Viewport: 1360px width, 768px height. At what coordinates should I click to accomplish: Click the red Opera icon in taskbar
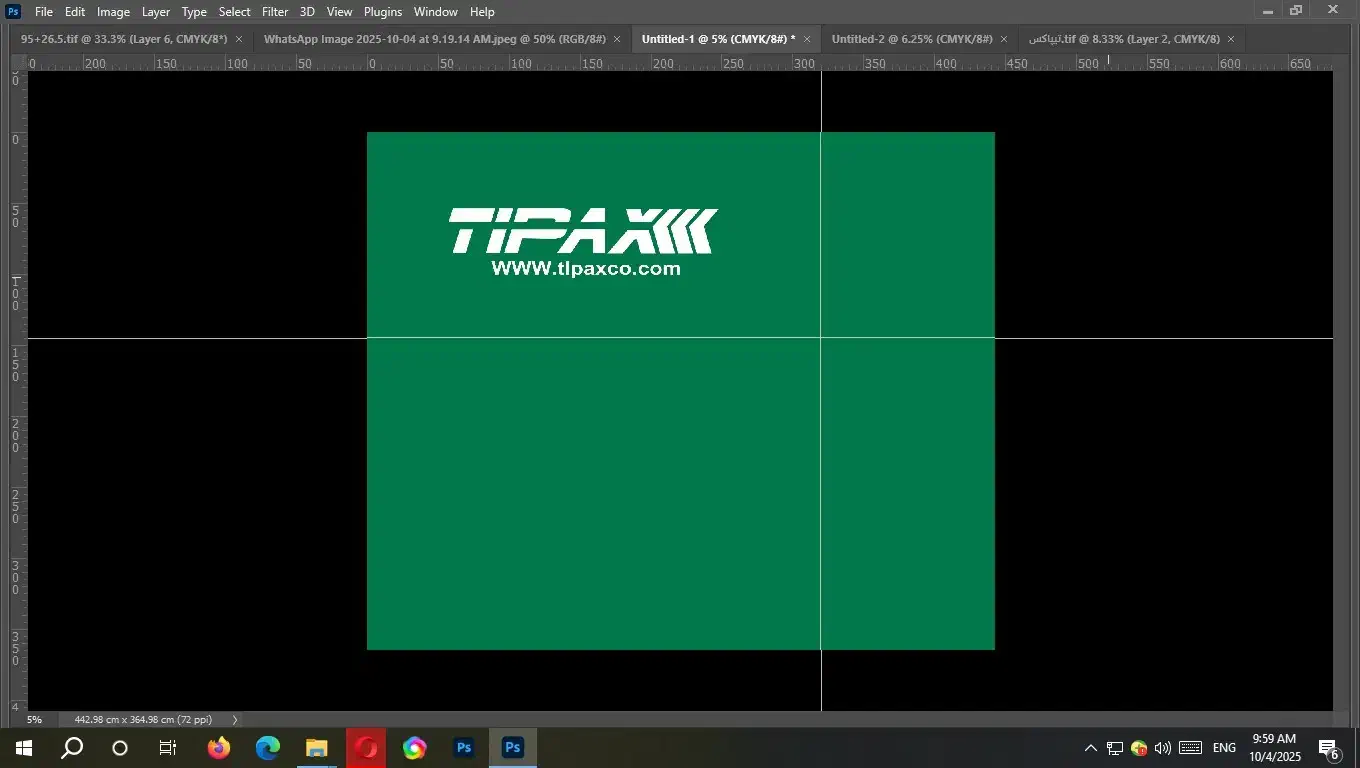(x=365, y=748)
